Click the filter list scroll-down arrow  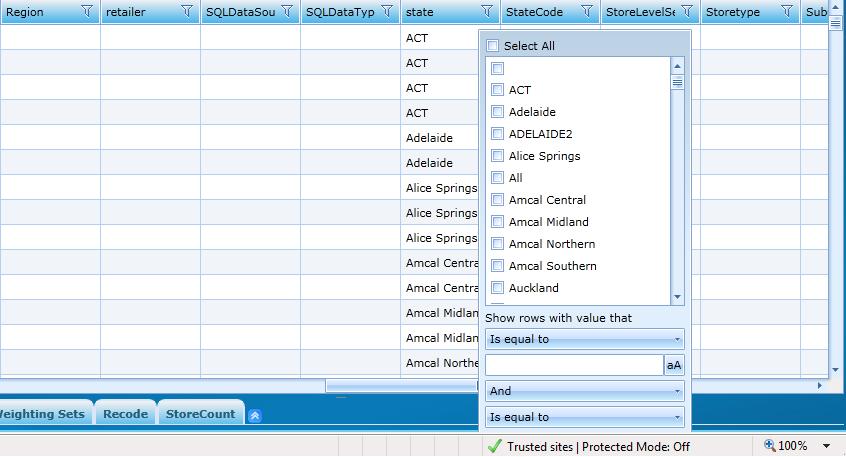pos(677,297)
